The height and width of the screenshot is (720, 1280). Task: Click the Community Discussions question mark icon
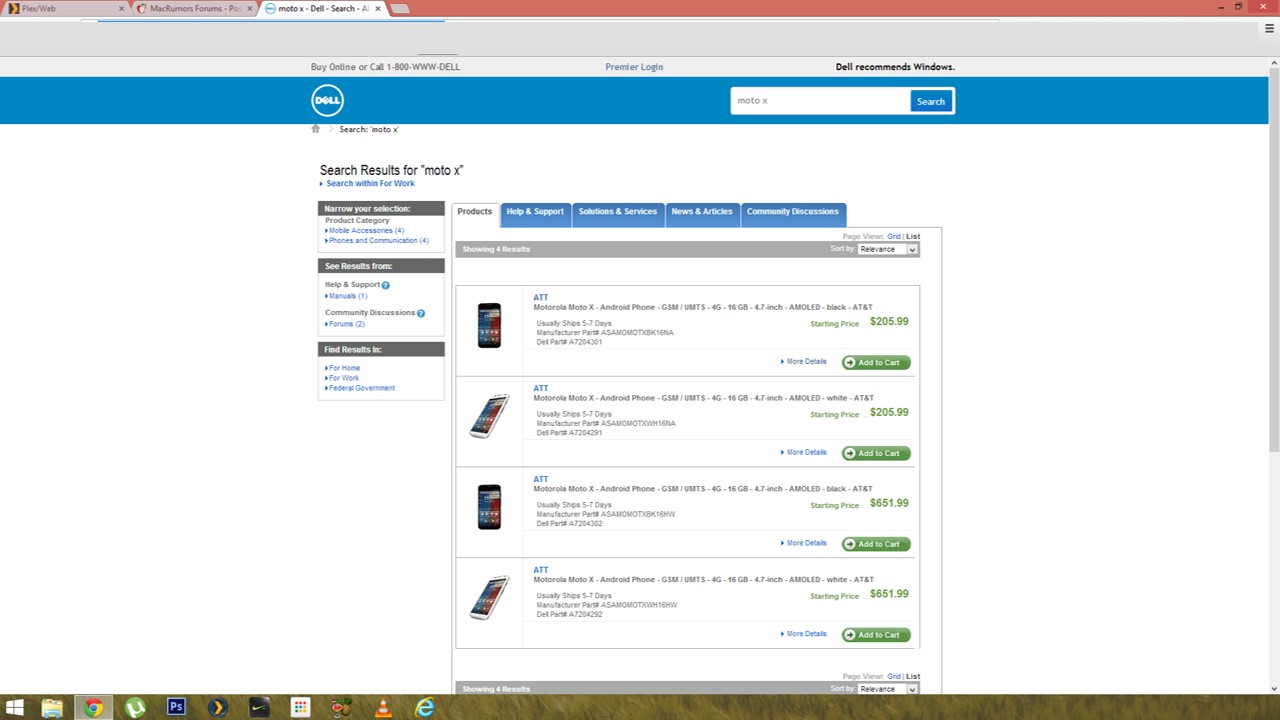click(x=421, y=313)
